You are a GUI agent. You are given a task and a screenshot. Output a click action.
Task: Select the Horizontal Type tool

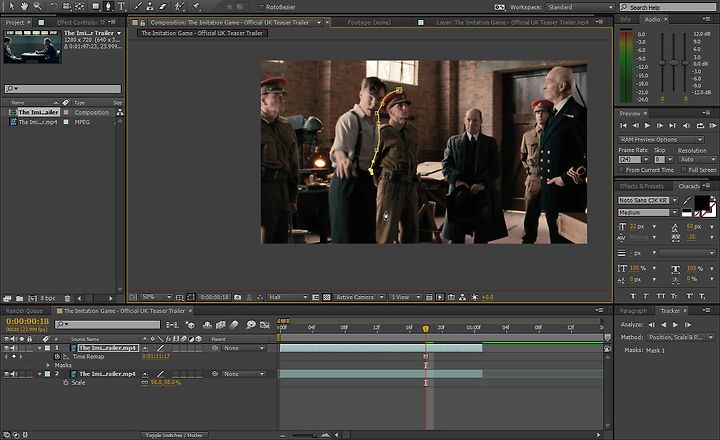pyautogui.click(x=122, y=6)
